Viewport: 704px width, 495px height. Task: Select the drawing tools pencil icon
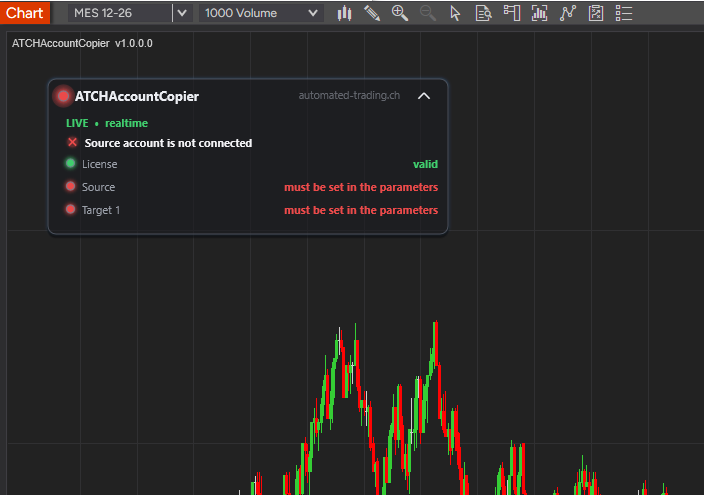pos(372,13)
